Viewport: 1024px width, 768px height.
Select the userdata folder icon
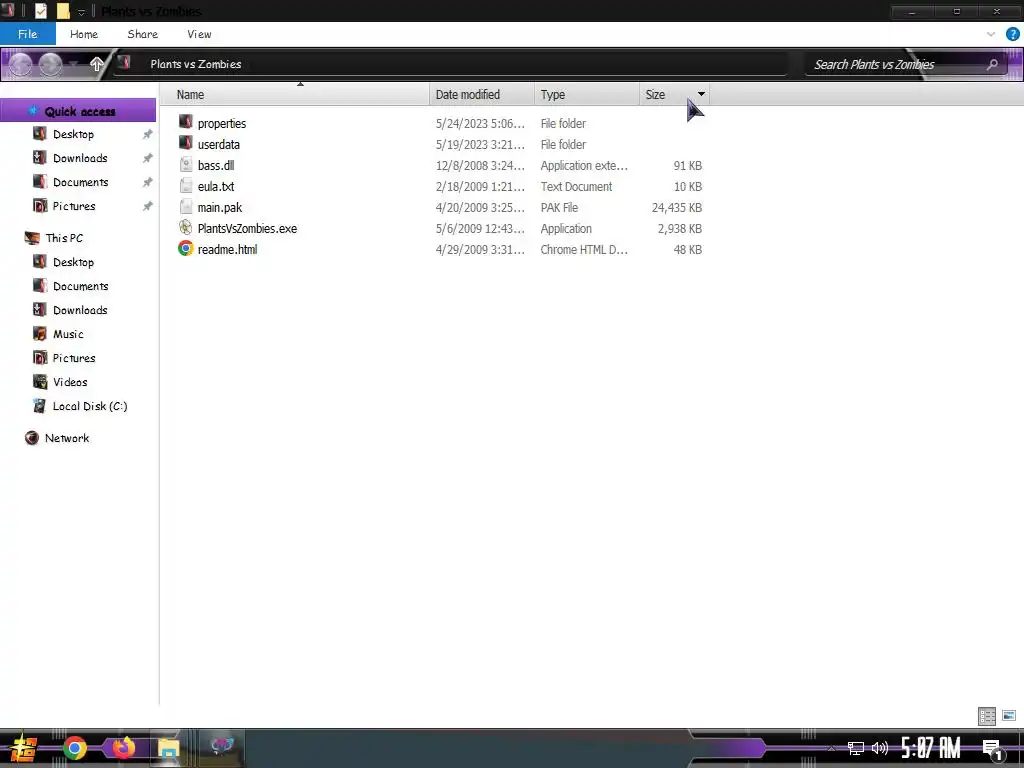coord(185,143)
